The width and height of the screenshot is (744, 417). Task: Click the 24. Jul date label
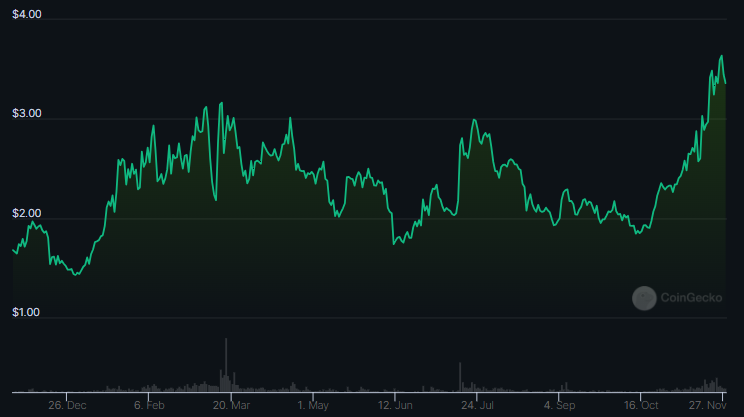coord(477,405)
